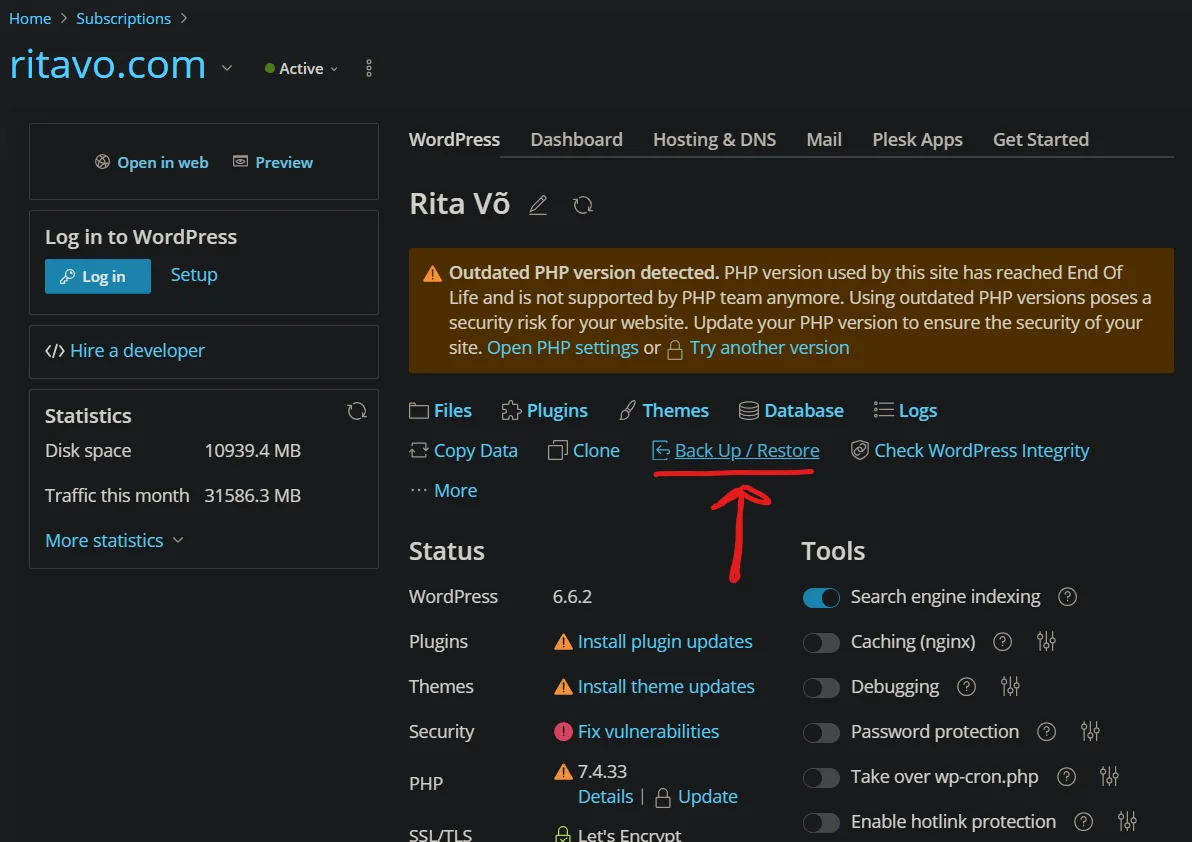Click the Disk space value 10939.4 MB
The width and height of the screenshot is (1192, 842).
click(252, 451)
